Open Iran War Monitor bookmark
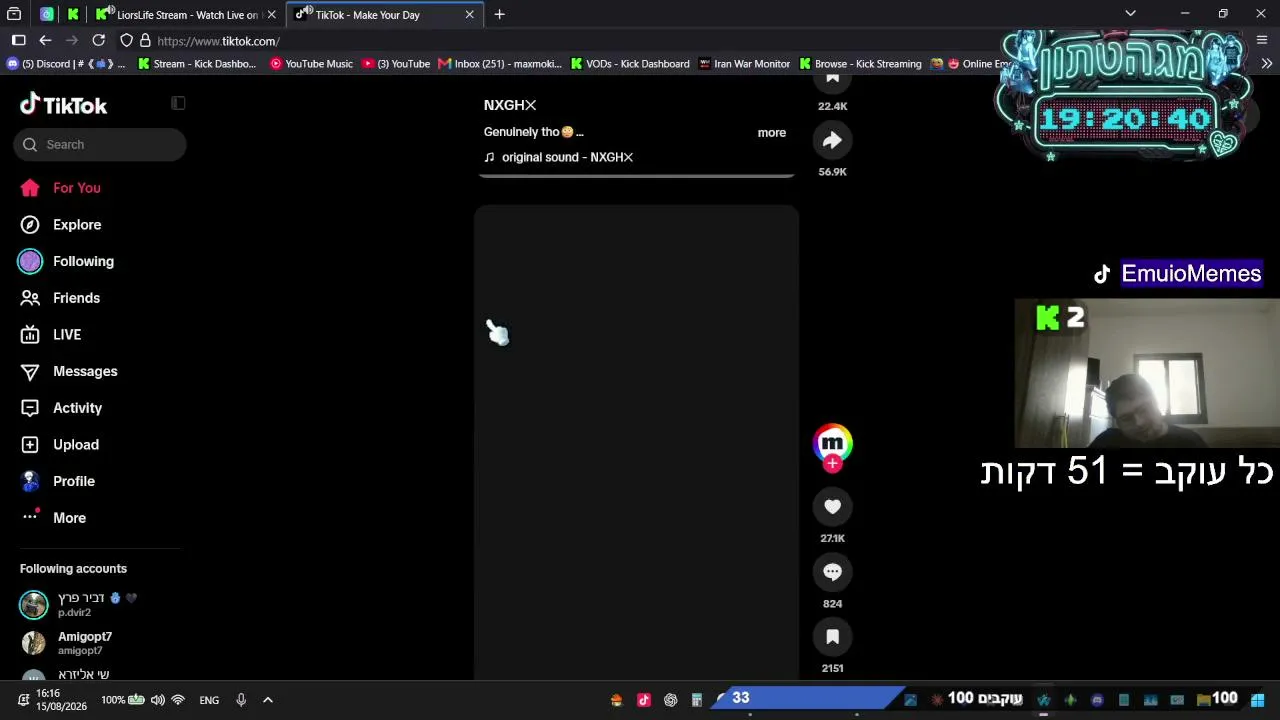This screenshot has height=720, width=1280. 744,64
